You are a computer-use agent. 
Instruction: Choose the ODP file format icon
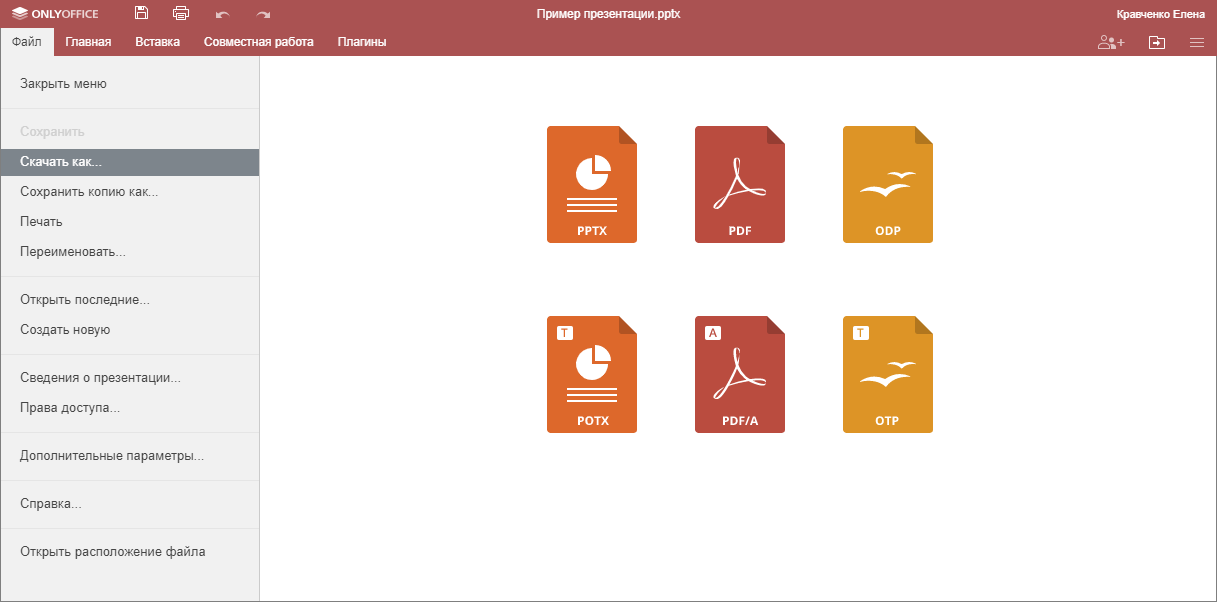[887, 185]
